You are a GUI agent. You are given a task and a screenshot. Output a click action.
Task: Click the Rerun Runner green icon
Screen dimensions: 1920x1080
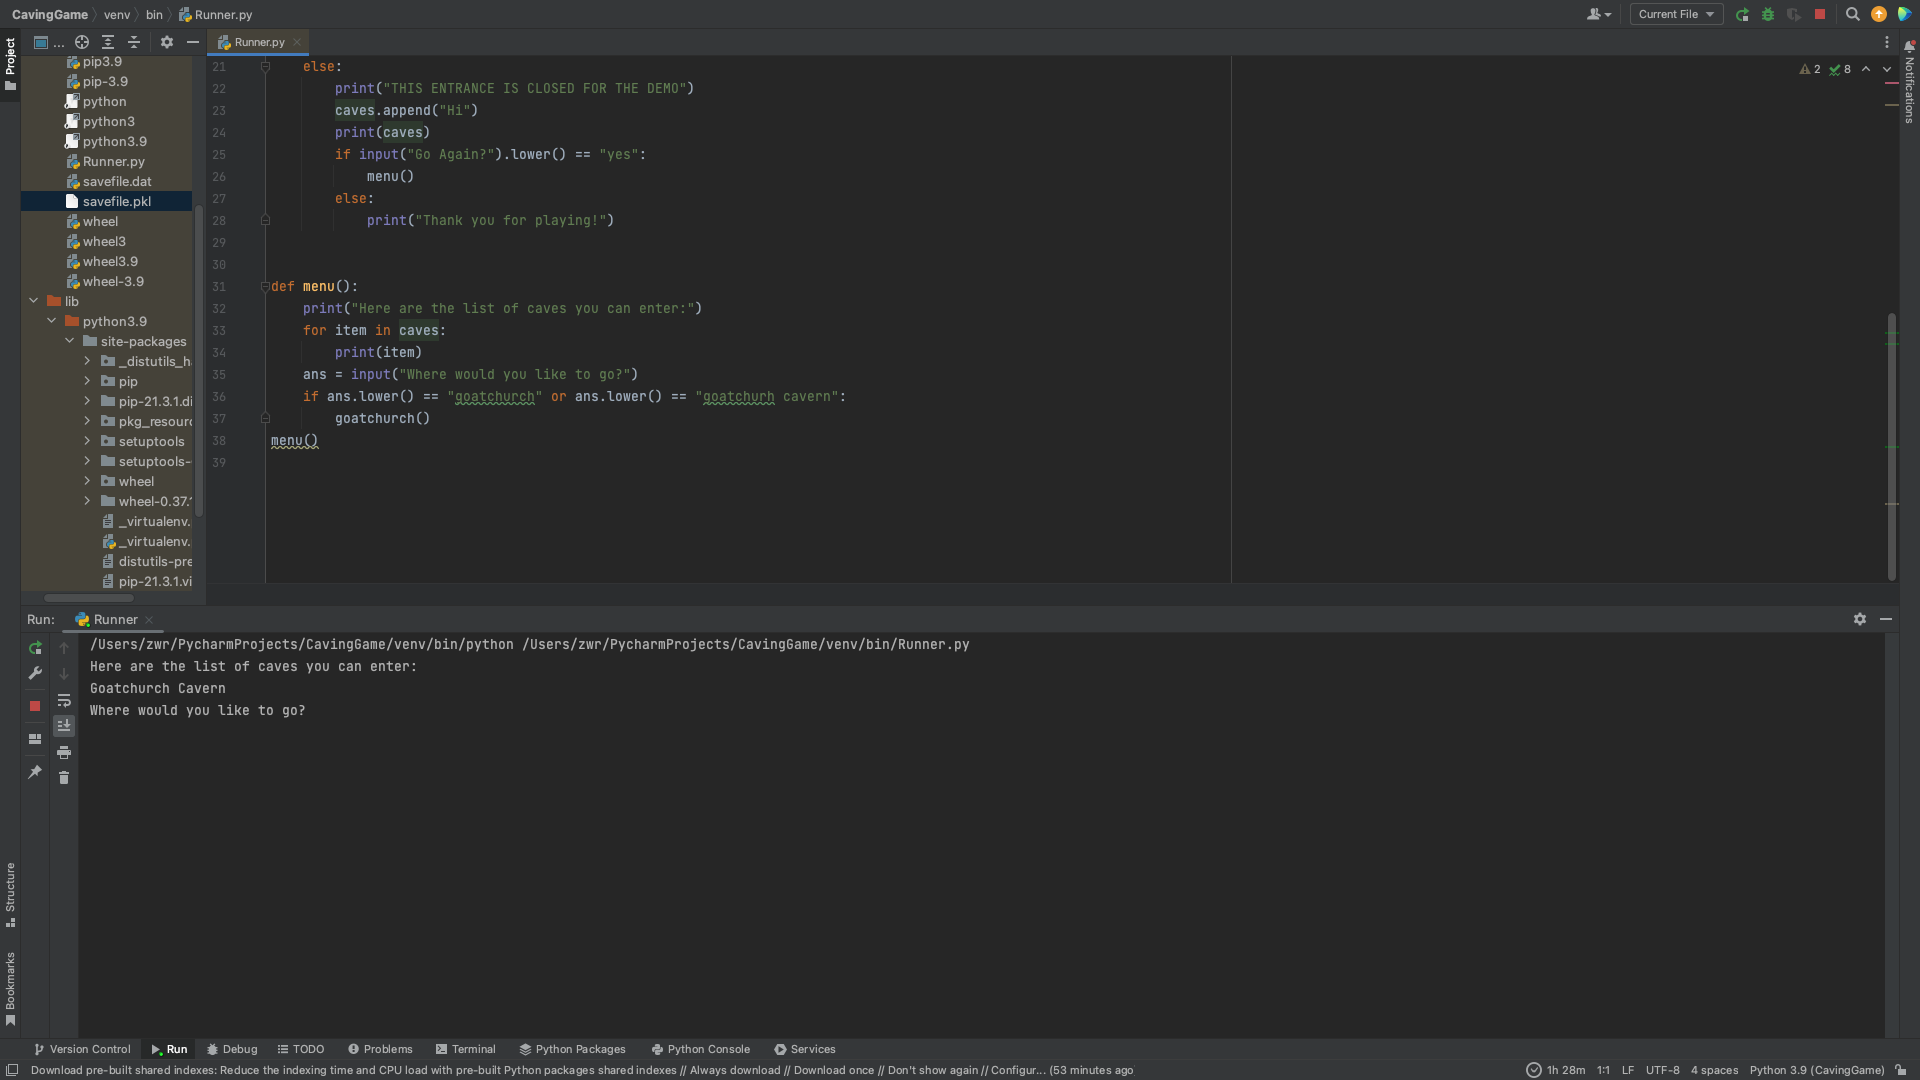pyautogui.click(x=35, y=648)
